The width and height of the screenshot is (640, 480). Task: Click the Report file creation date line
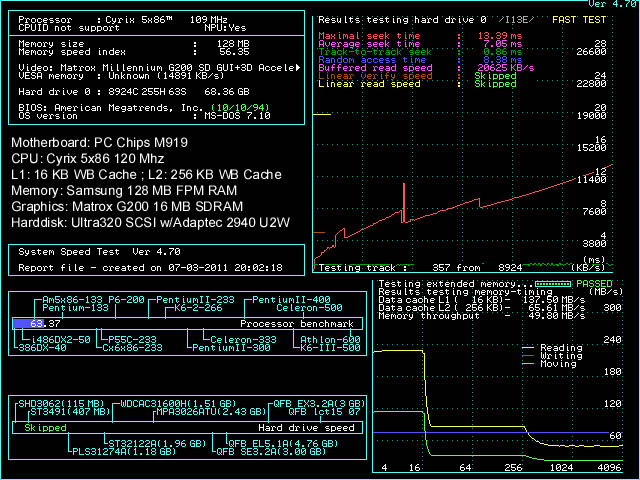click(x=151, y=268)
